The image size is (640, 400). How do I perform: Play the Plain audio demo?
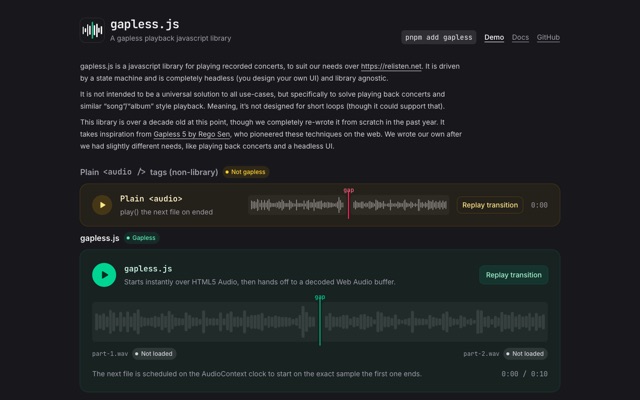point(102,205)
